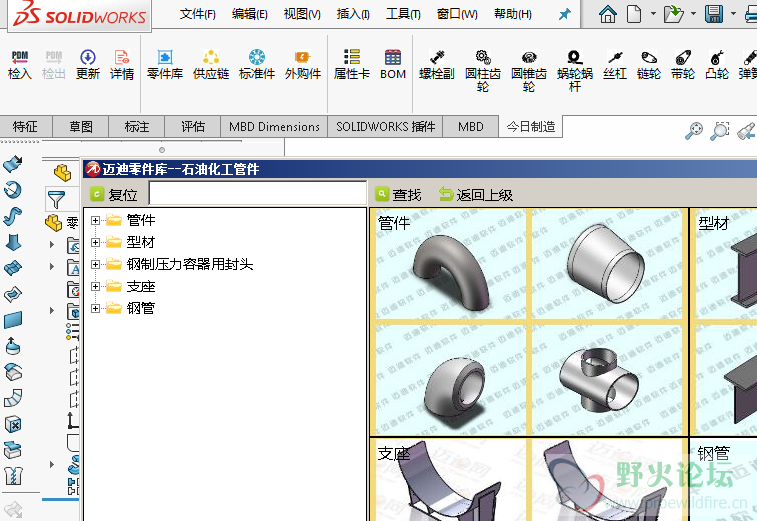Click the sweep feature icon in left toolbar
The image size is (757, 521).
13,216
